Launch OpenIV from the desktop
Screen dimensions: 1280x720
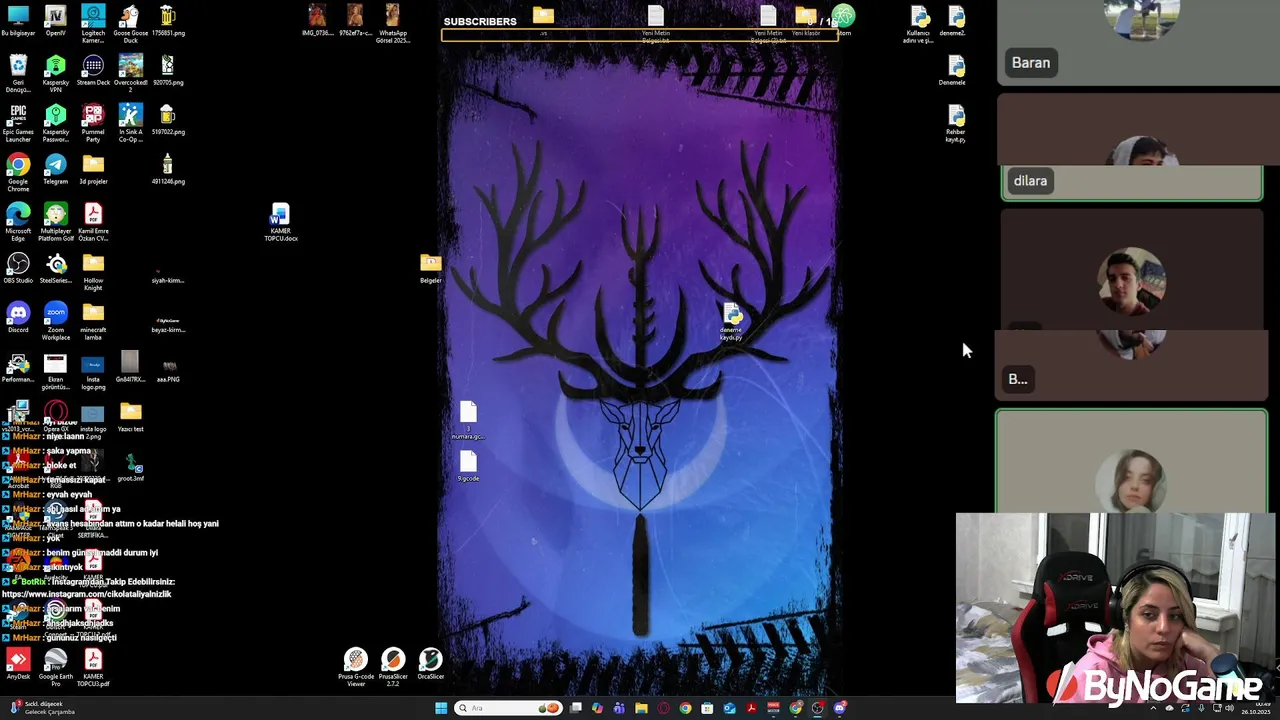pyautogui.click(x=56, y=21)
